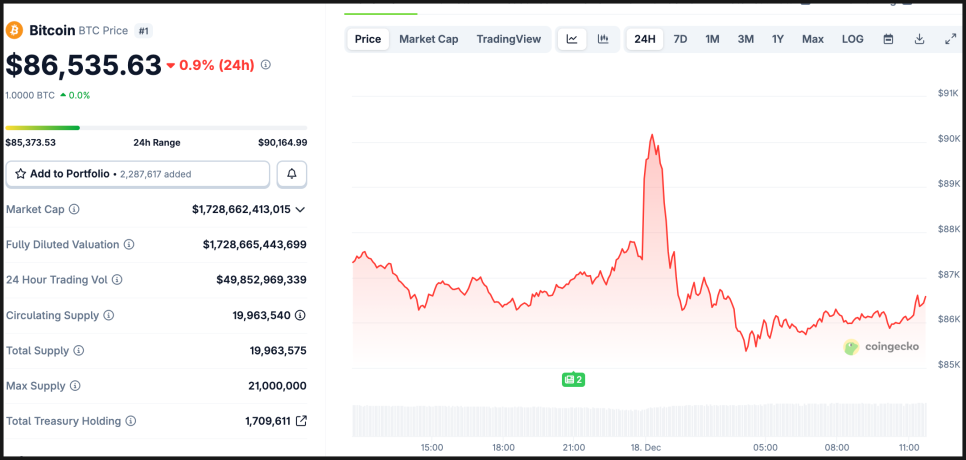Download the chart data
The height and width of the screenshot is (460, 966).
pyautogui.click(x=919, y=39)
